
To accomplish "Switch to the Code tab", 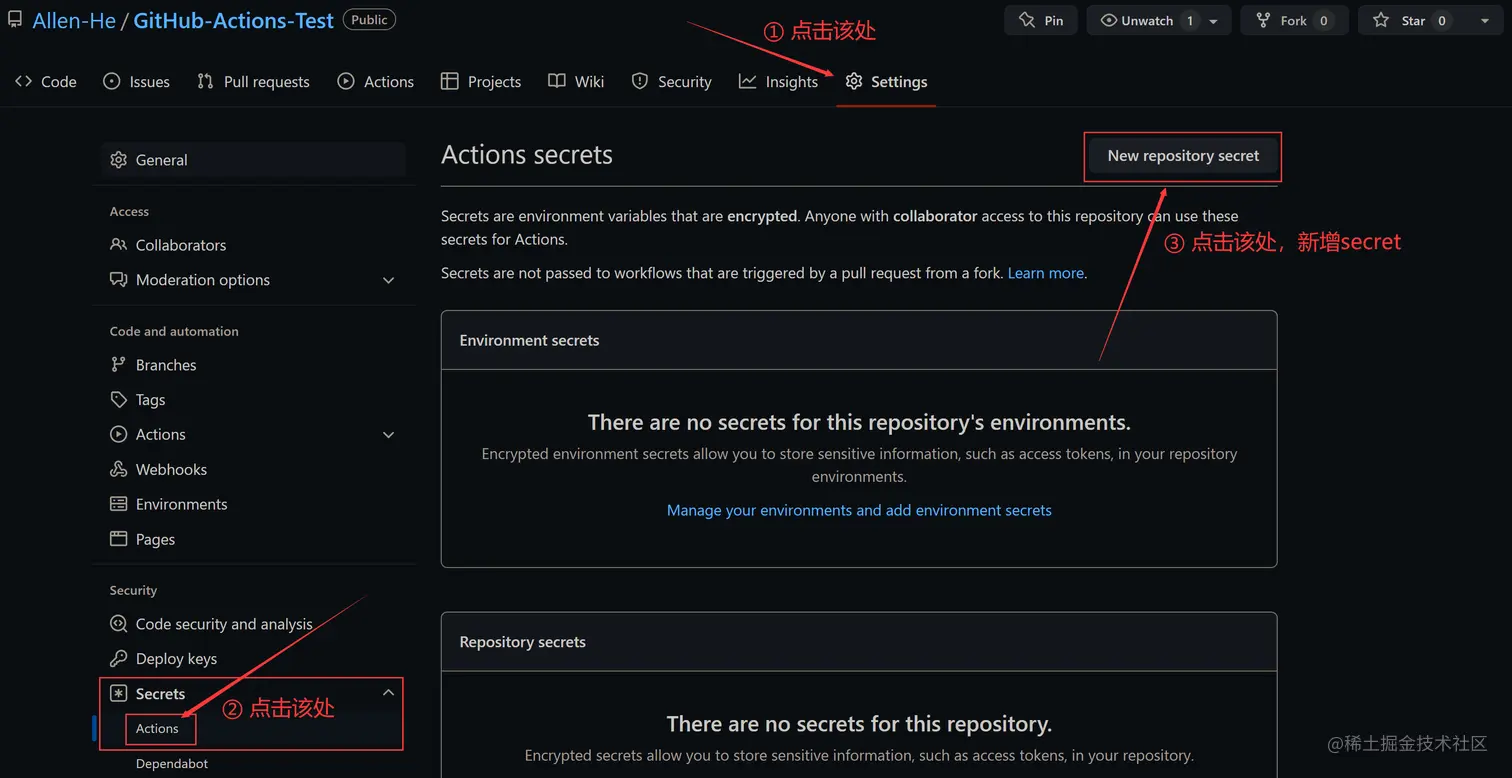I will tap(46, 82).
